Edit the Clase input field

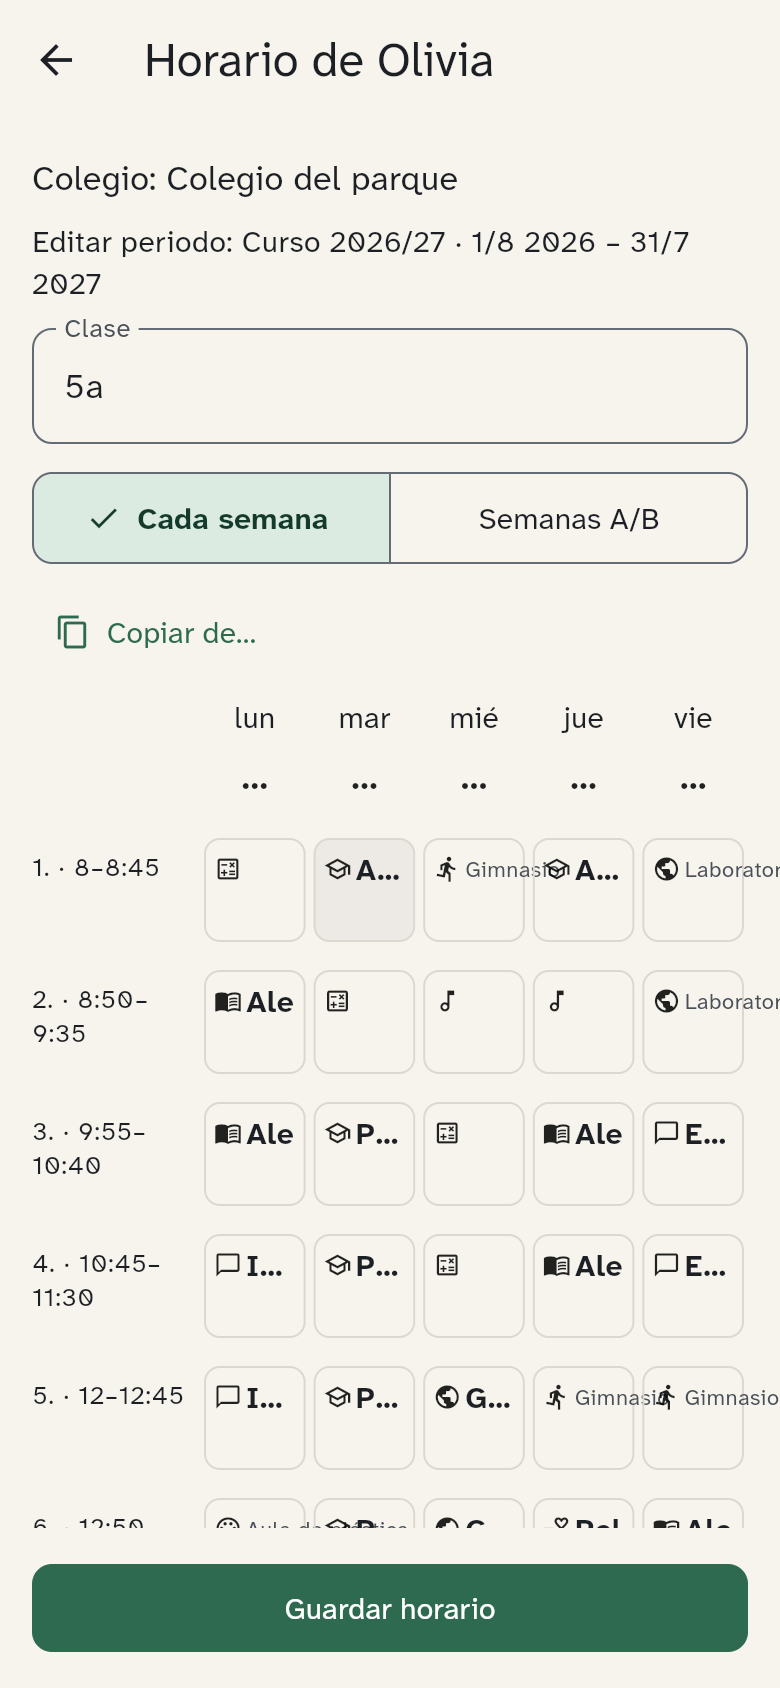[390, 386]
